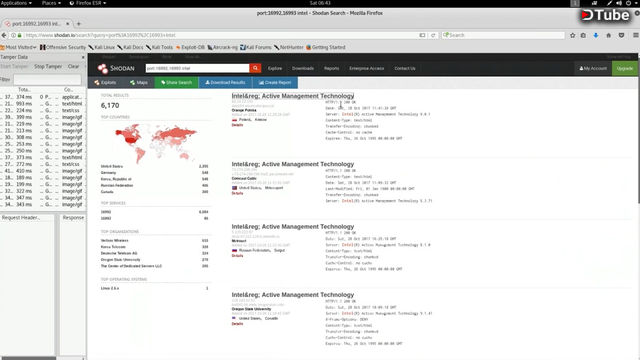Image resolution: width=640 pixels, height=360 pixels.
Task: Click the Contact Us menu item
Action: [x=404, y=68]
